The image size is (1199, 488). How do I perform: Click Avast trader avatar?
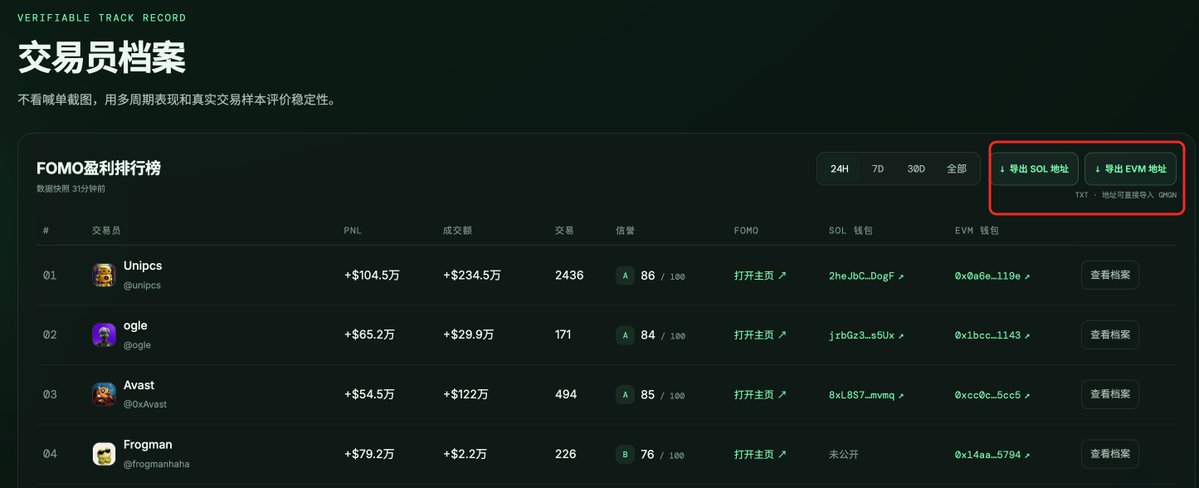point(104,395)
